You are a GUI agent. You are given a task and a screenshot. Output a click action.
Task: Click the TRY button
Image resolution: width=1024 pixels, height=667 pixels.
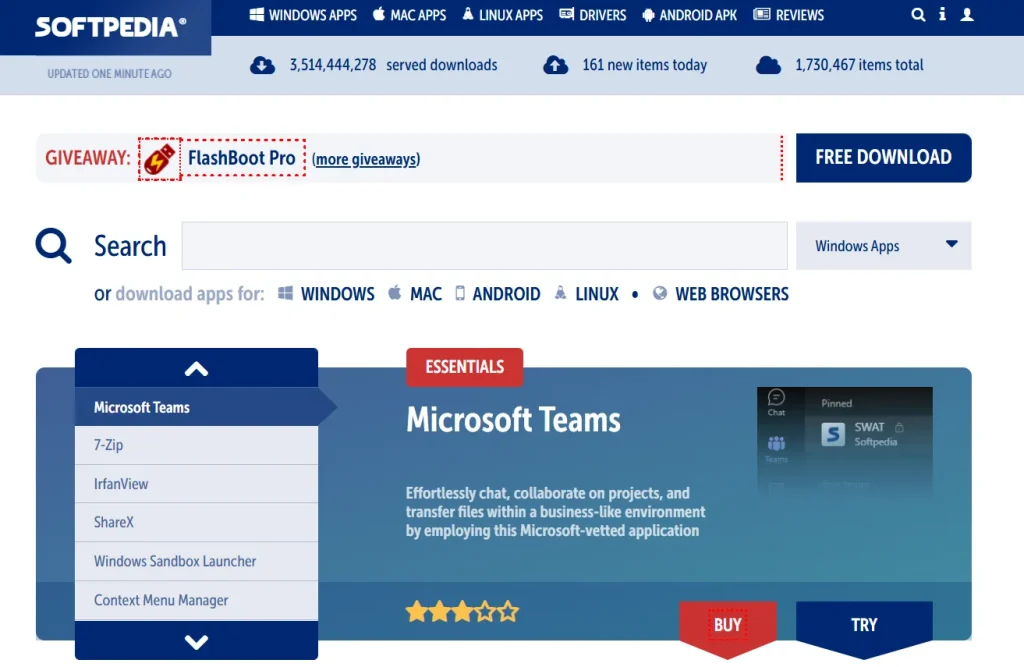tap(864, 627)
